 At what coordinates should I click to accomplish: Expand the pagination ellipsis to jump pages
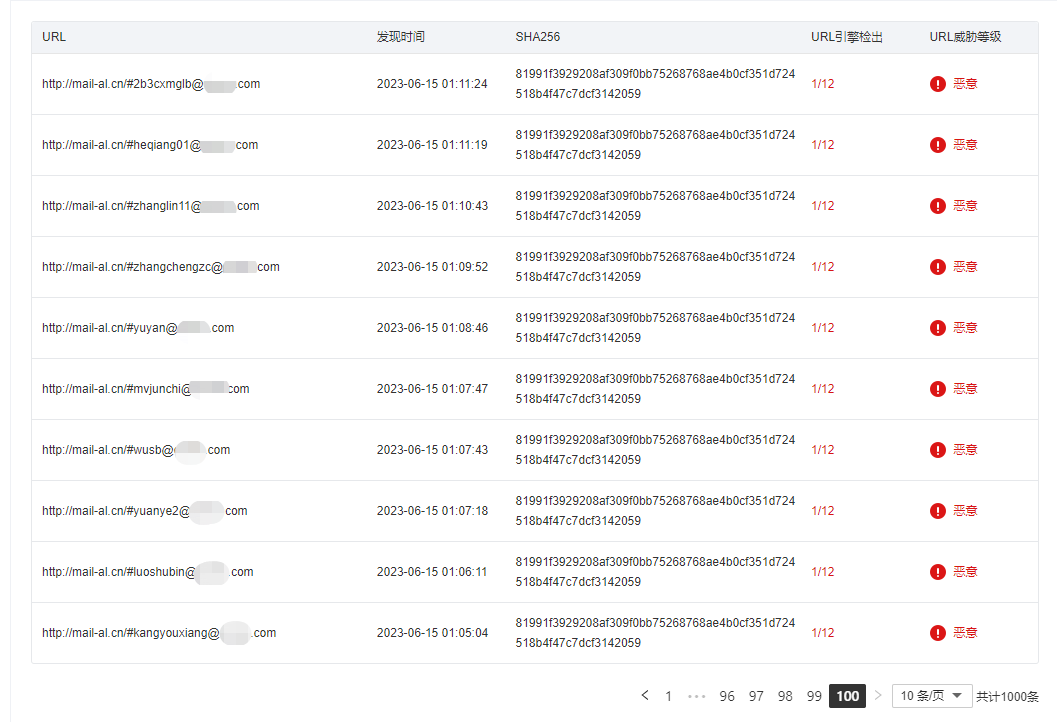pyautogui.click(x=696, y=696)
